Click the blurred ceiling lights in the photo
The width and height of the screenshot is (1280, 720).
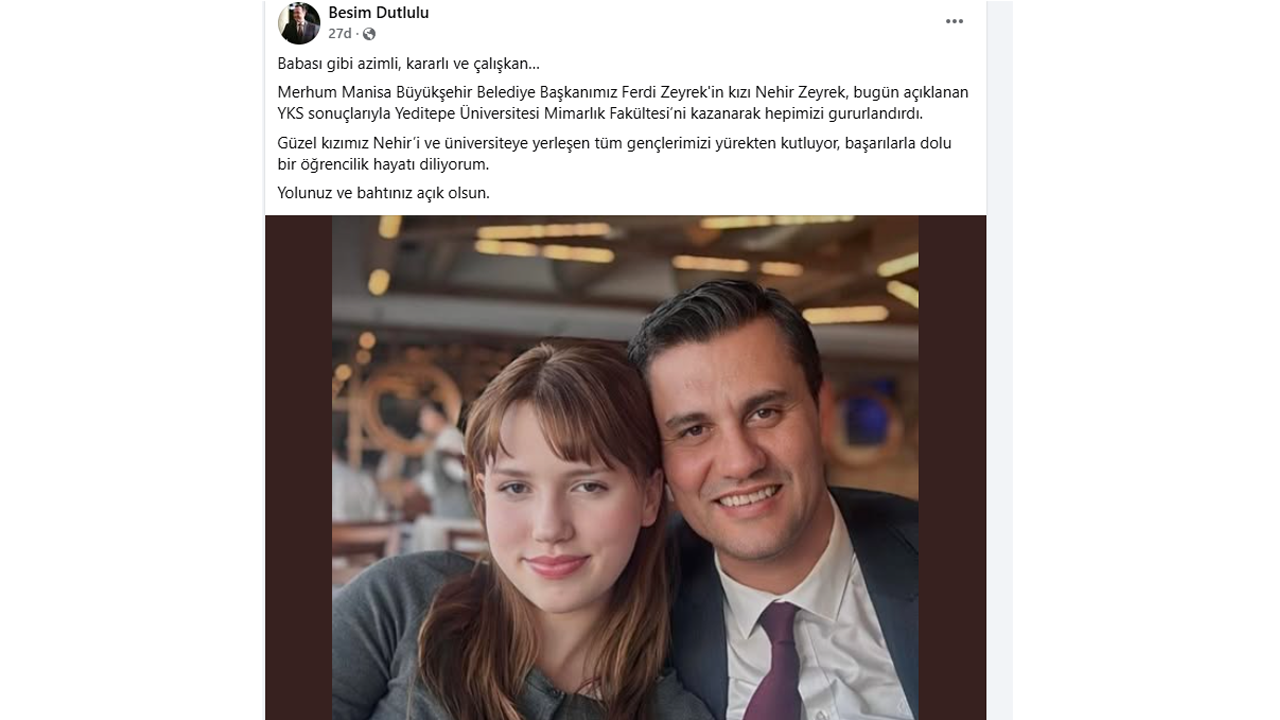tap(545, 245)
